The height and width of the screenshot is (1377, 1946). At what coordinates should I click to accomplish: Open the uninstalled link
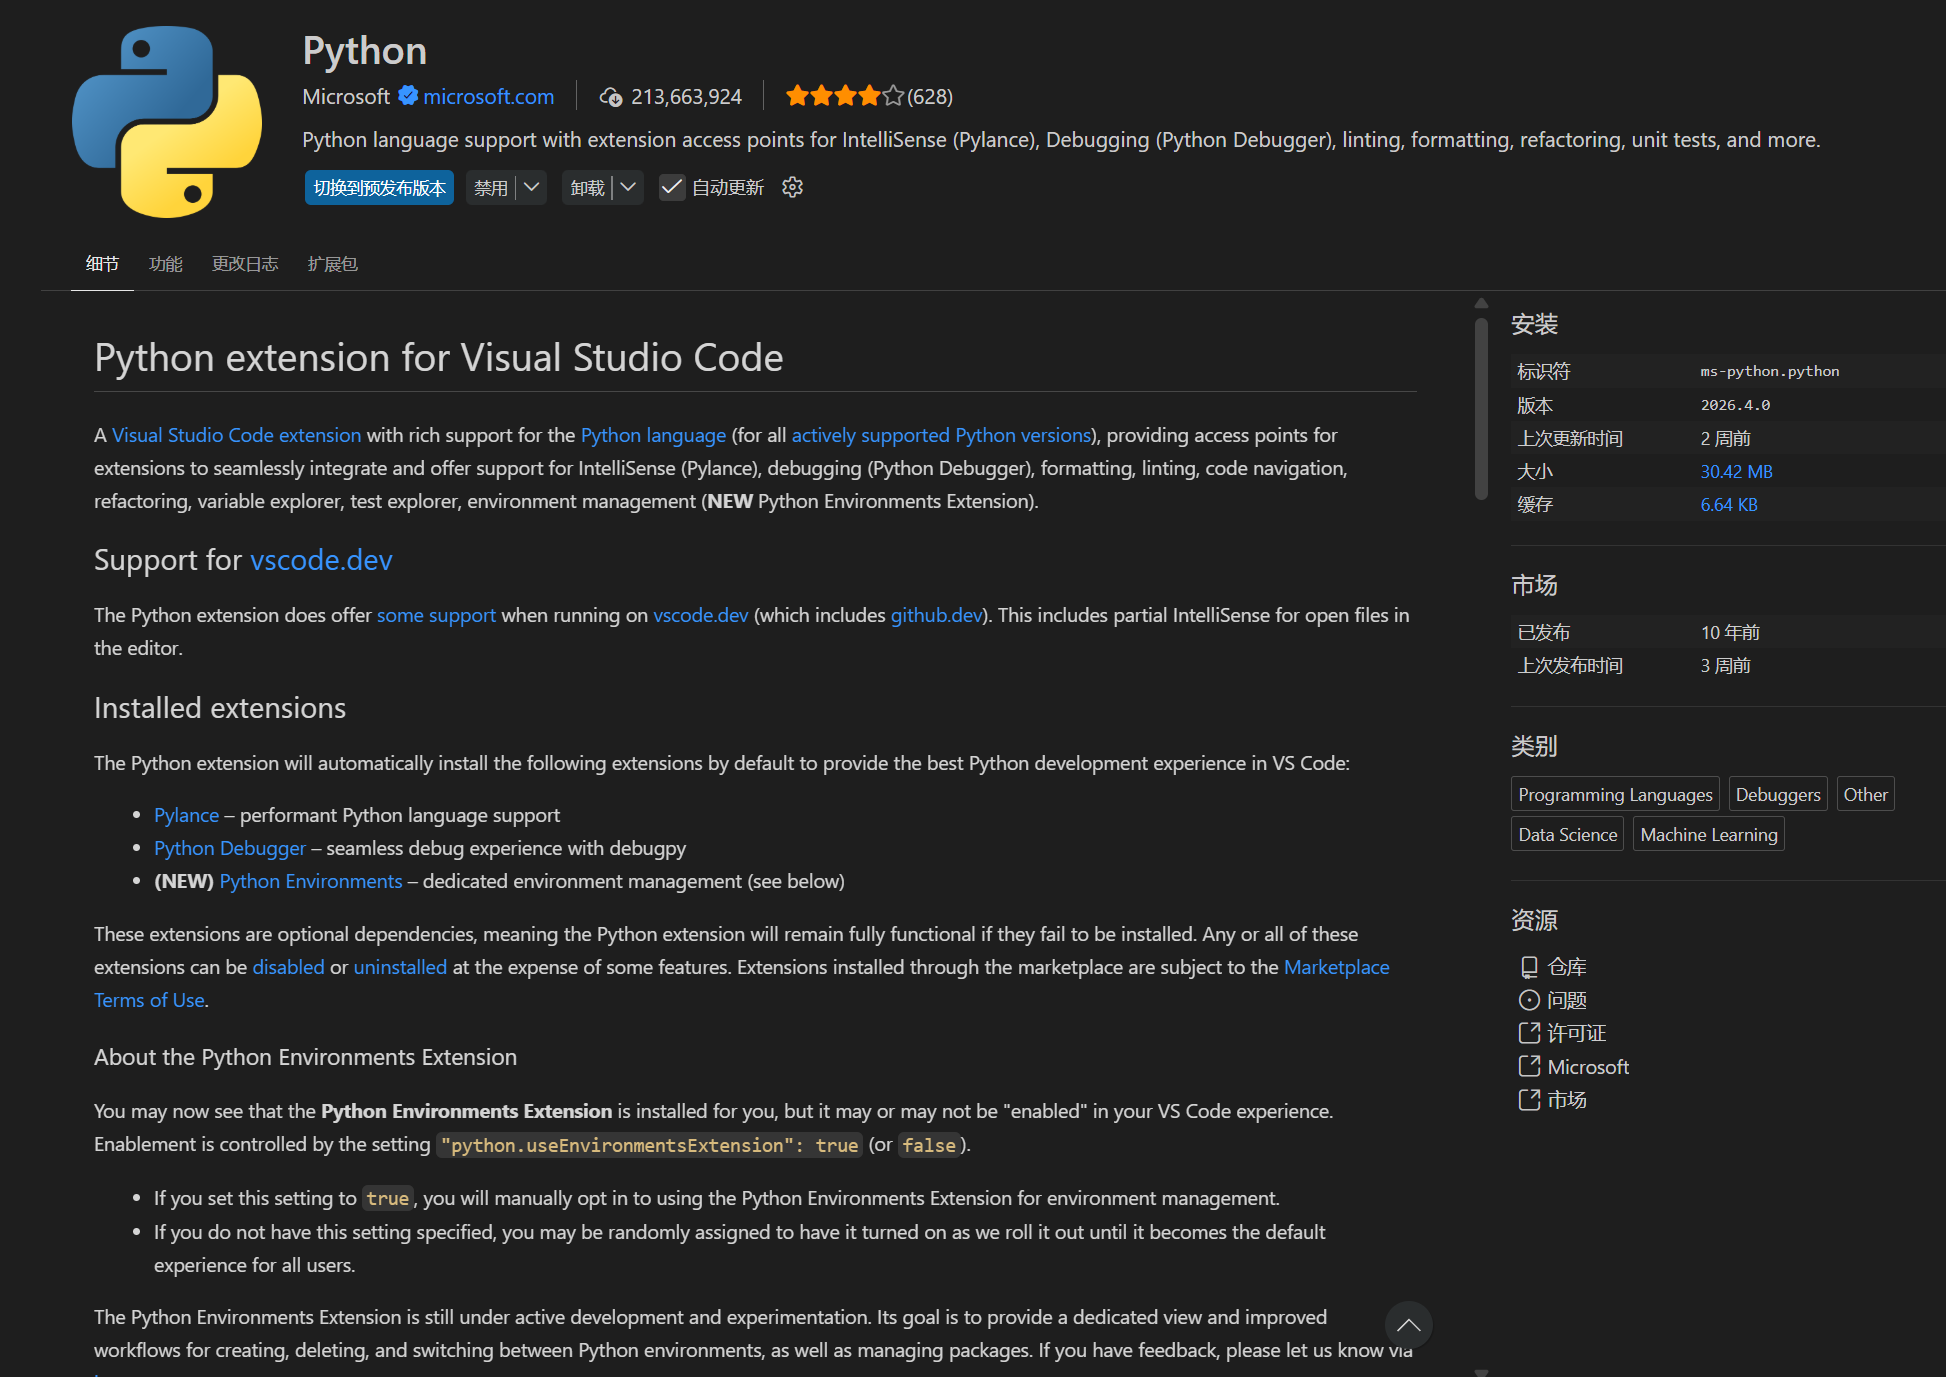(x=400, y=967)
